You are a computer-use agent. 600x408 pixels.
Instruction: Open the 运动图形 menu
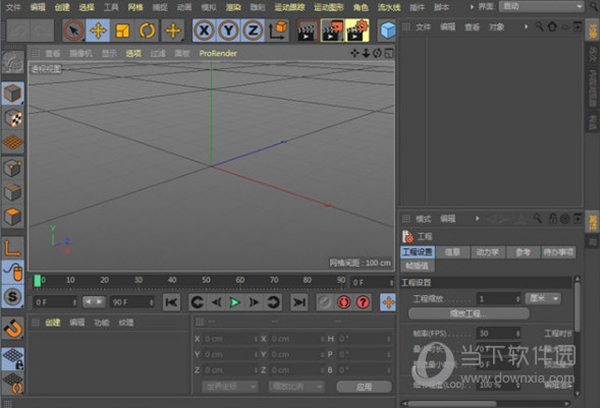[329, 7]
